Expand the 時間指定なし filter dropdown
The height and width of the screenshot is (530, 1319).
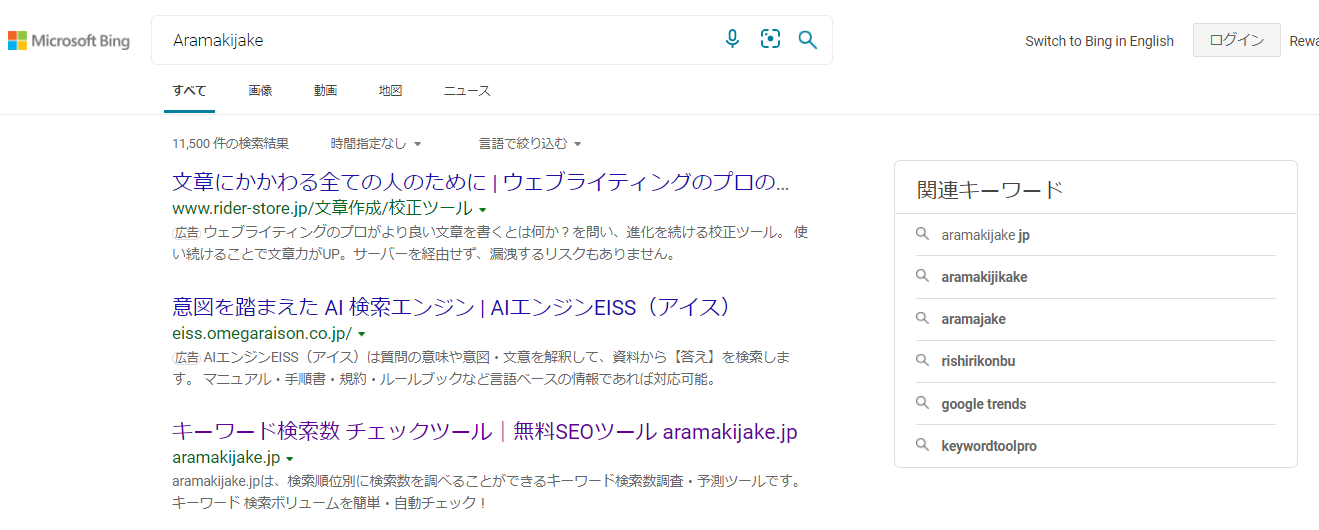coord(376,144)
